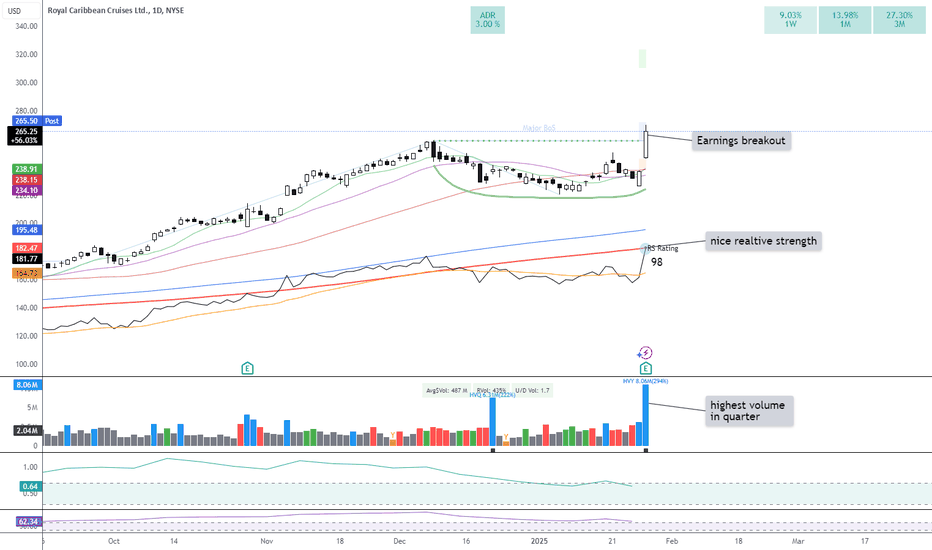Select the Earnings breakout annotation
This screenshot has width=932, height=550.
pyautogui.click(x=741, y=140)
